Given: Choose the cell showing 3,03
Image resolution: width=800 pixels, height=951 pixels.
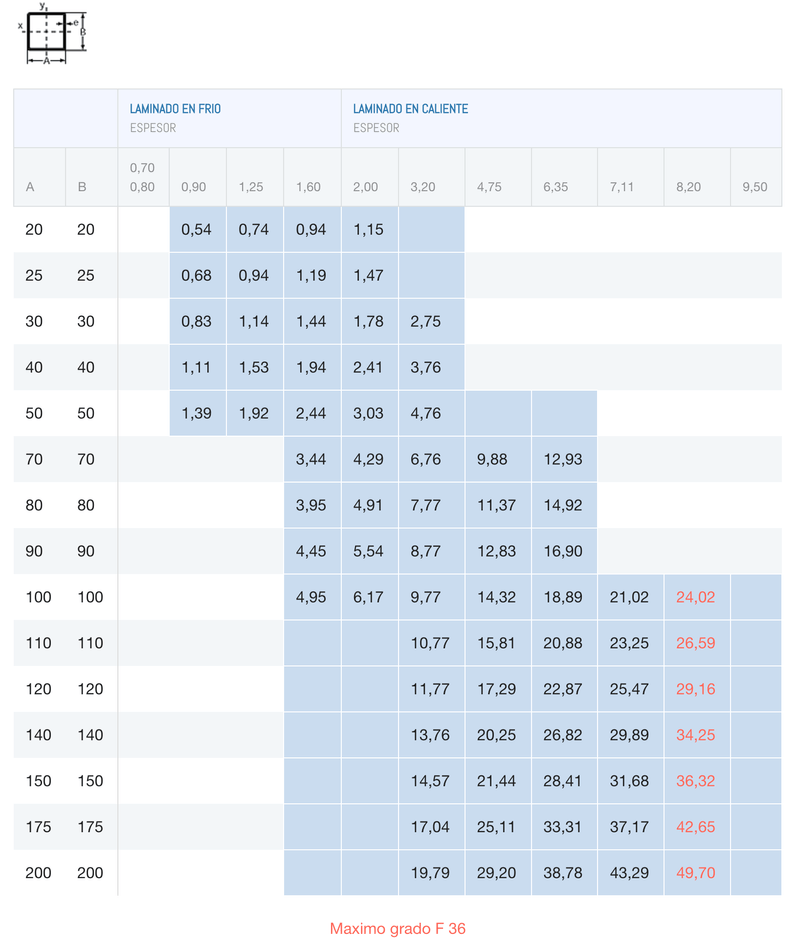Looking at the screenshot, I should point(368,413).
